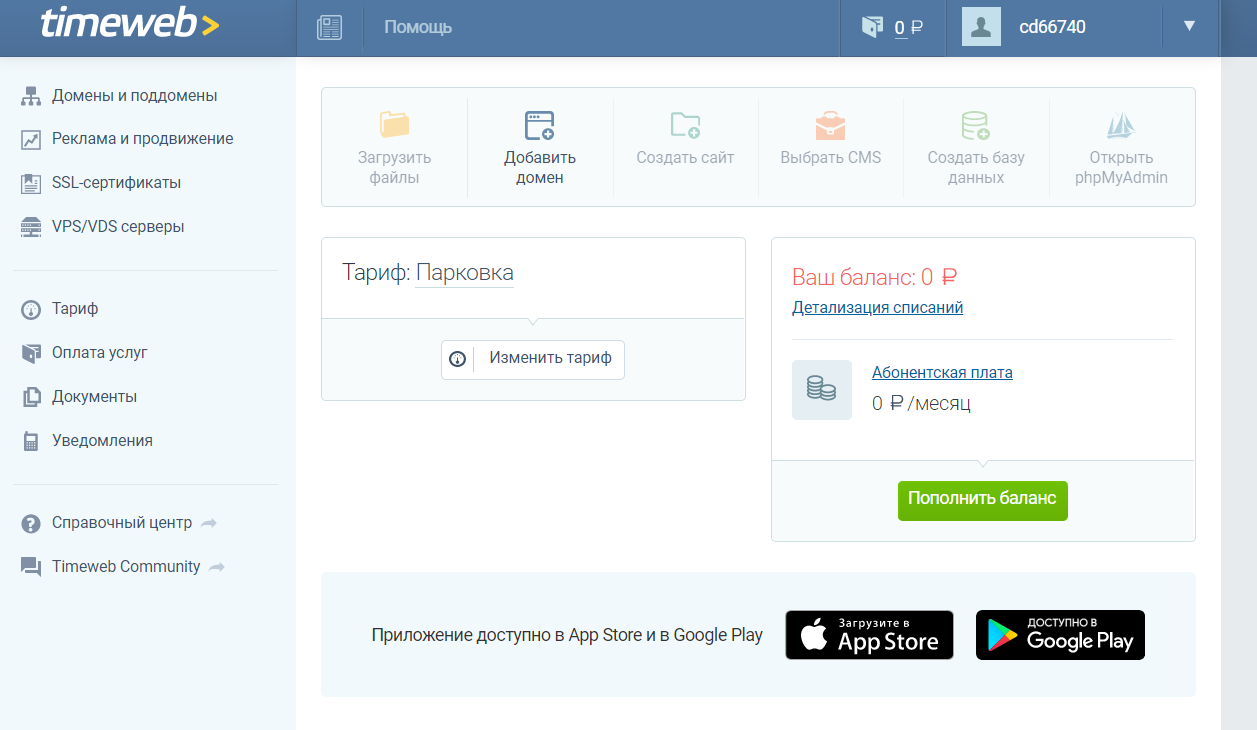Click Изменить тариф button

click(533, 359)
